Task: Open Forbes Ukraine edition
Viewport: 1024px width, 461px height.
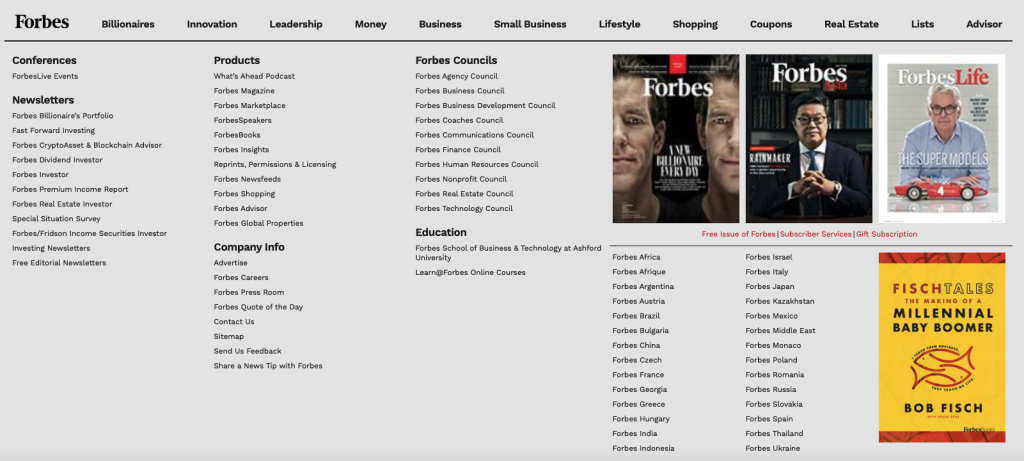Action: click(773, 448)
